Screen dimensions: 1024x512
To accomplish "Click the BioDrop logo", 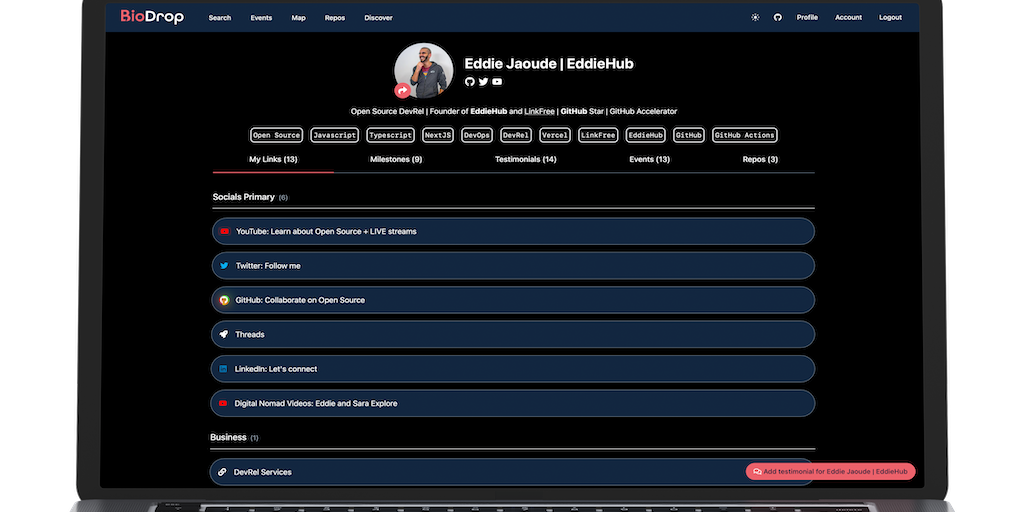I will (152, 16).
